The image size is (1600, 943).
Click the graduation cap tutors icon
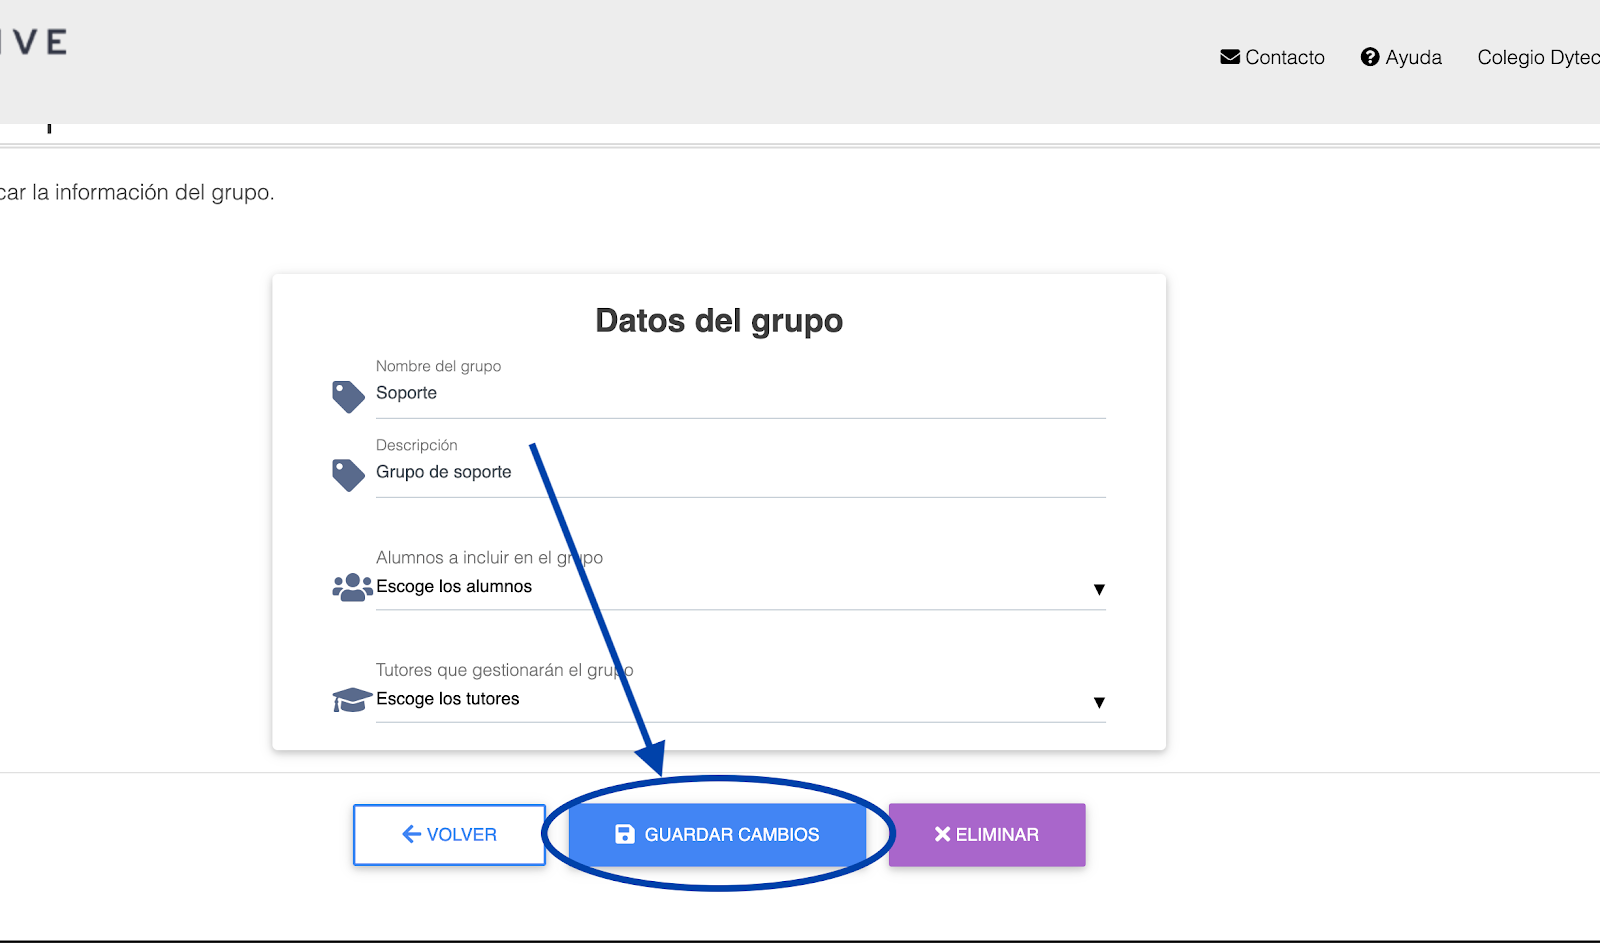[x=352, y=700]
